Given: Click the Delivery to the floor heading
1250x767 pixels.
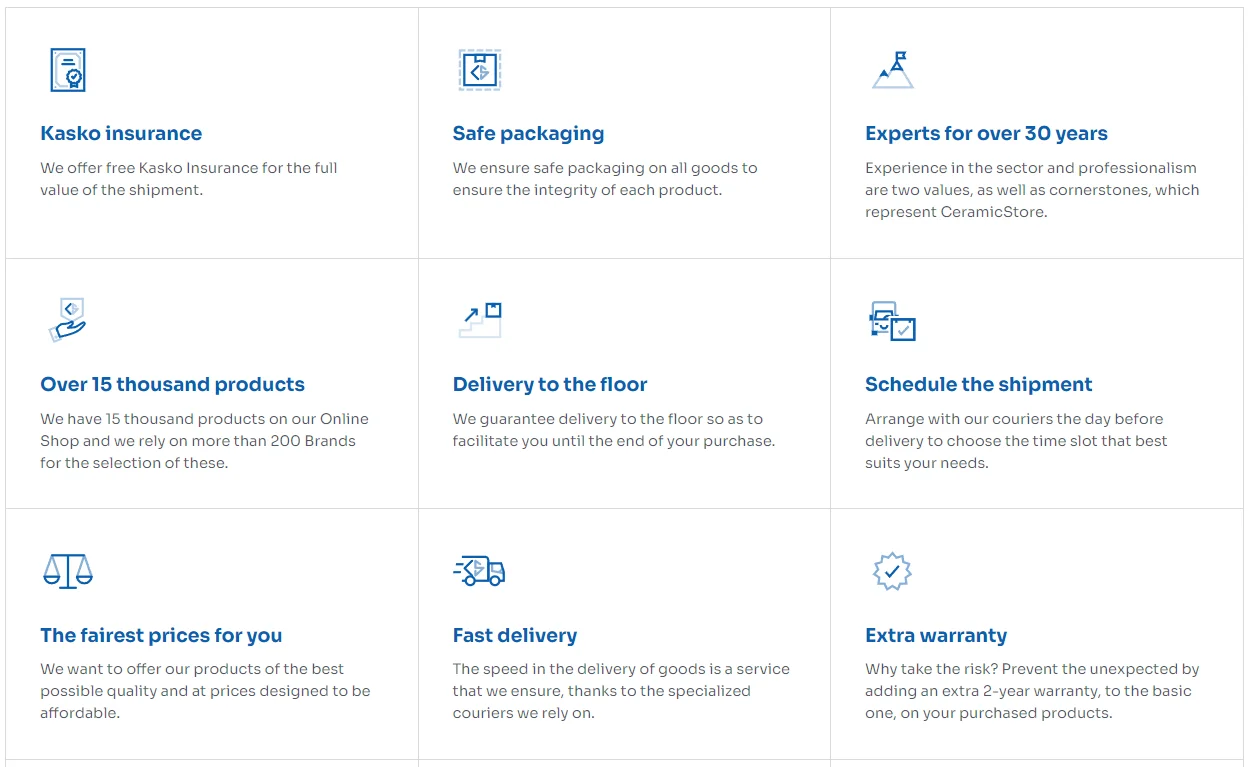Looking at the screenshot, I should (x=549, y=385).
